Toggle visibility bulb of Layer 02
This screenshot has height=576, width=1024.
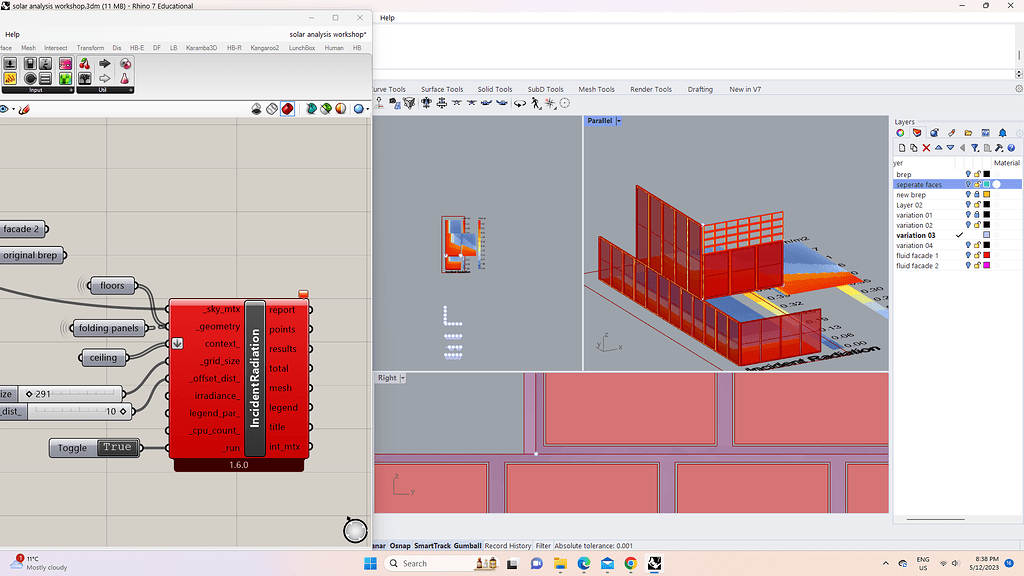(x=968, y=205)
